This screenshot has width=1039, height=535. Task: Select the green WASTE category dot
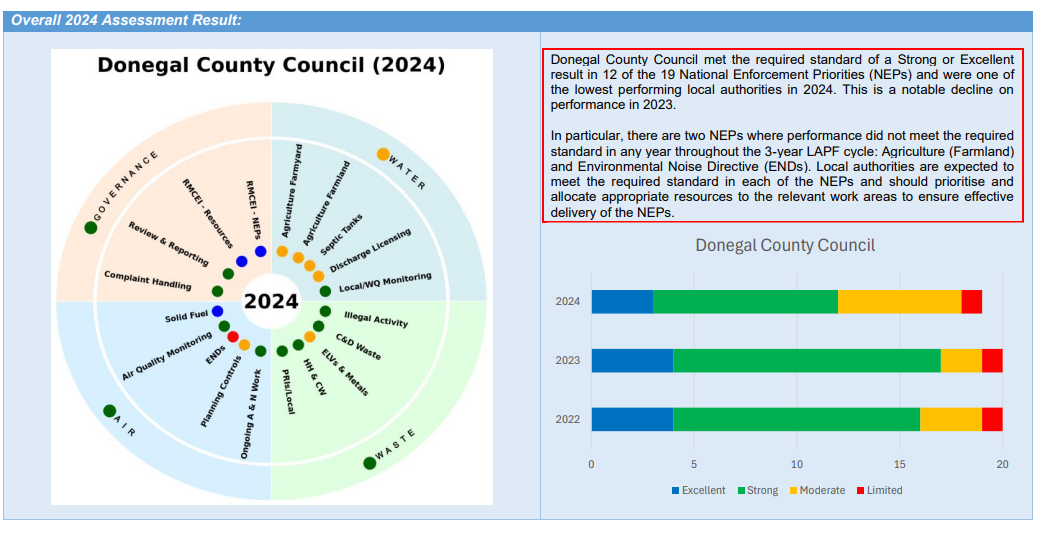369,462
